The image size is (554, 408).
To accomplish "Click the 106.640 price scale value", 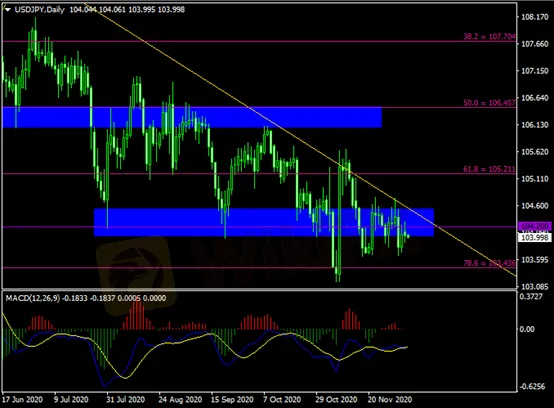I will click(535, 98).
